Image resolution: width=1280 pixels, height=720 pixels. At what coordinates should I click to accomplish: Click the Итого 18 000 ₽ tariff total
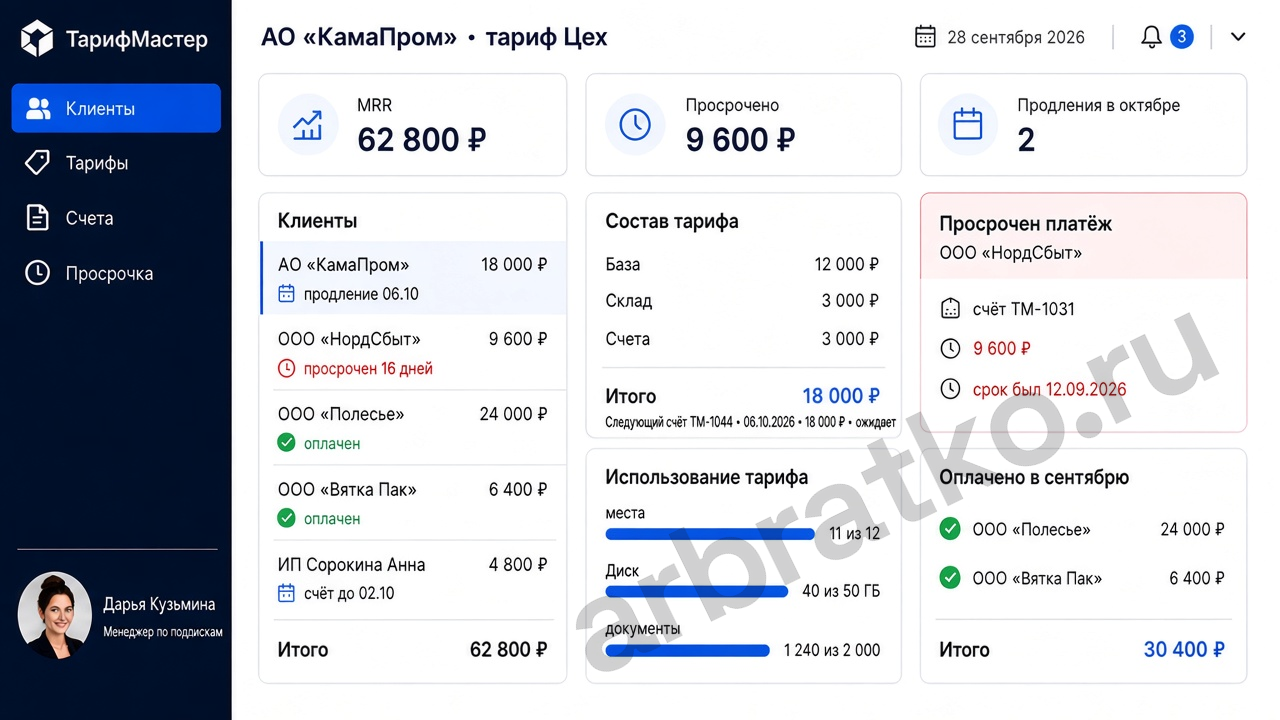click(x=742, y=396)
